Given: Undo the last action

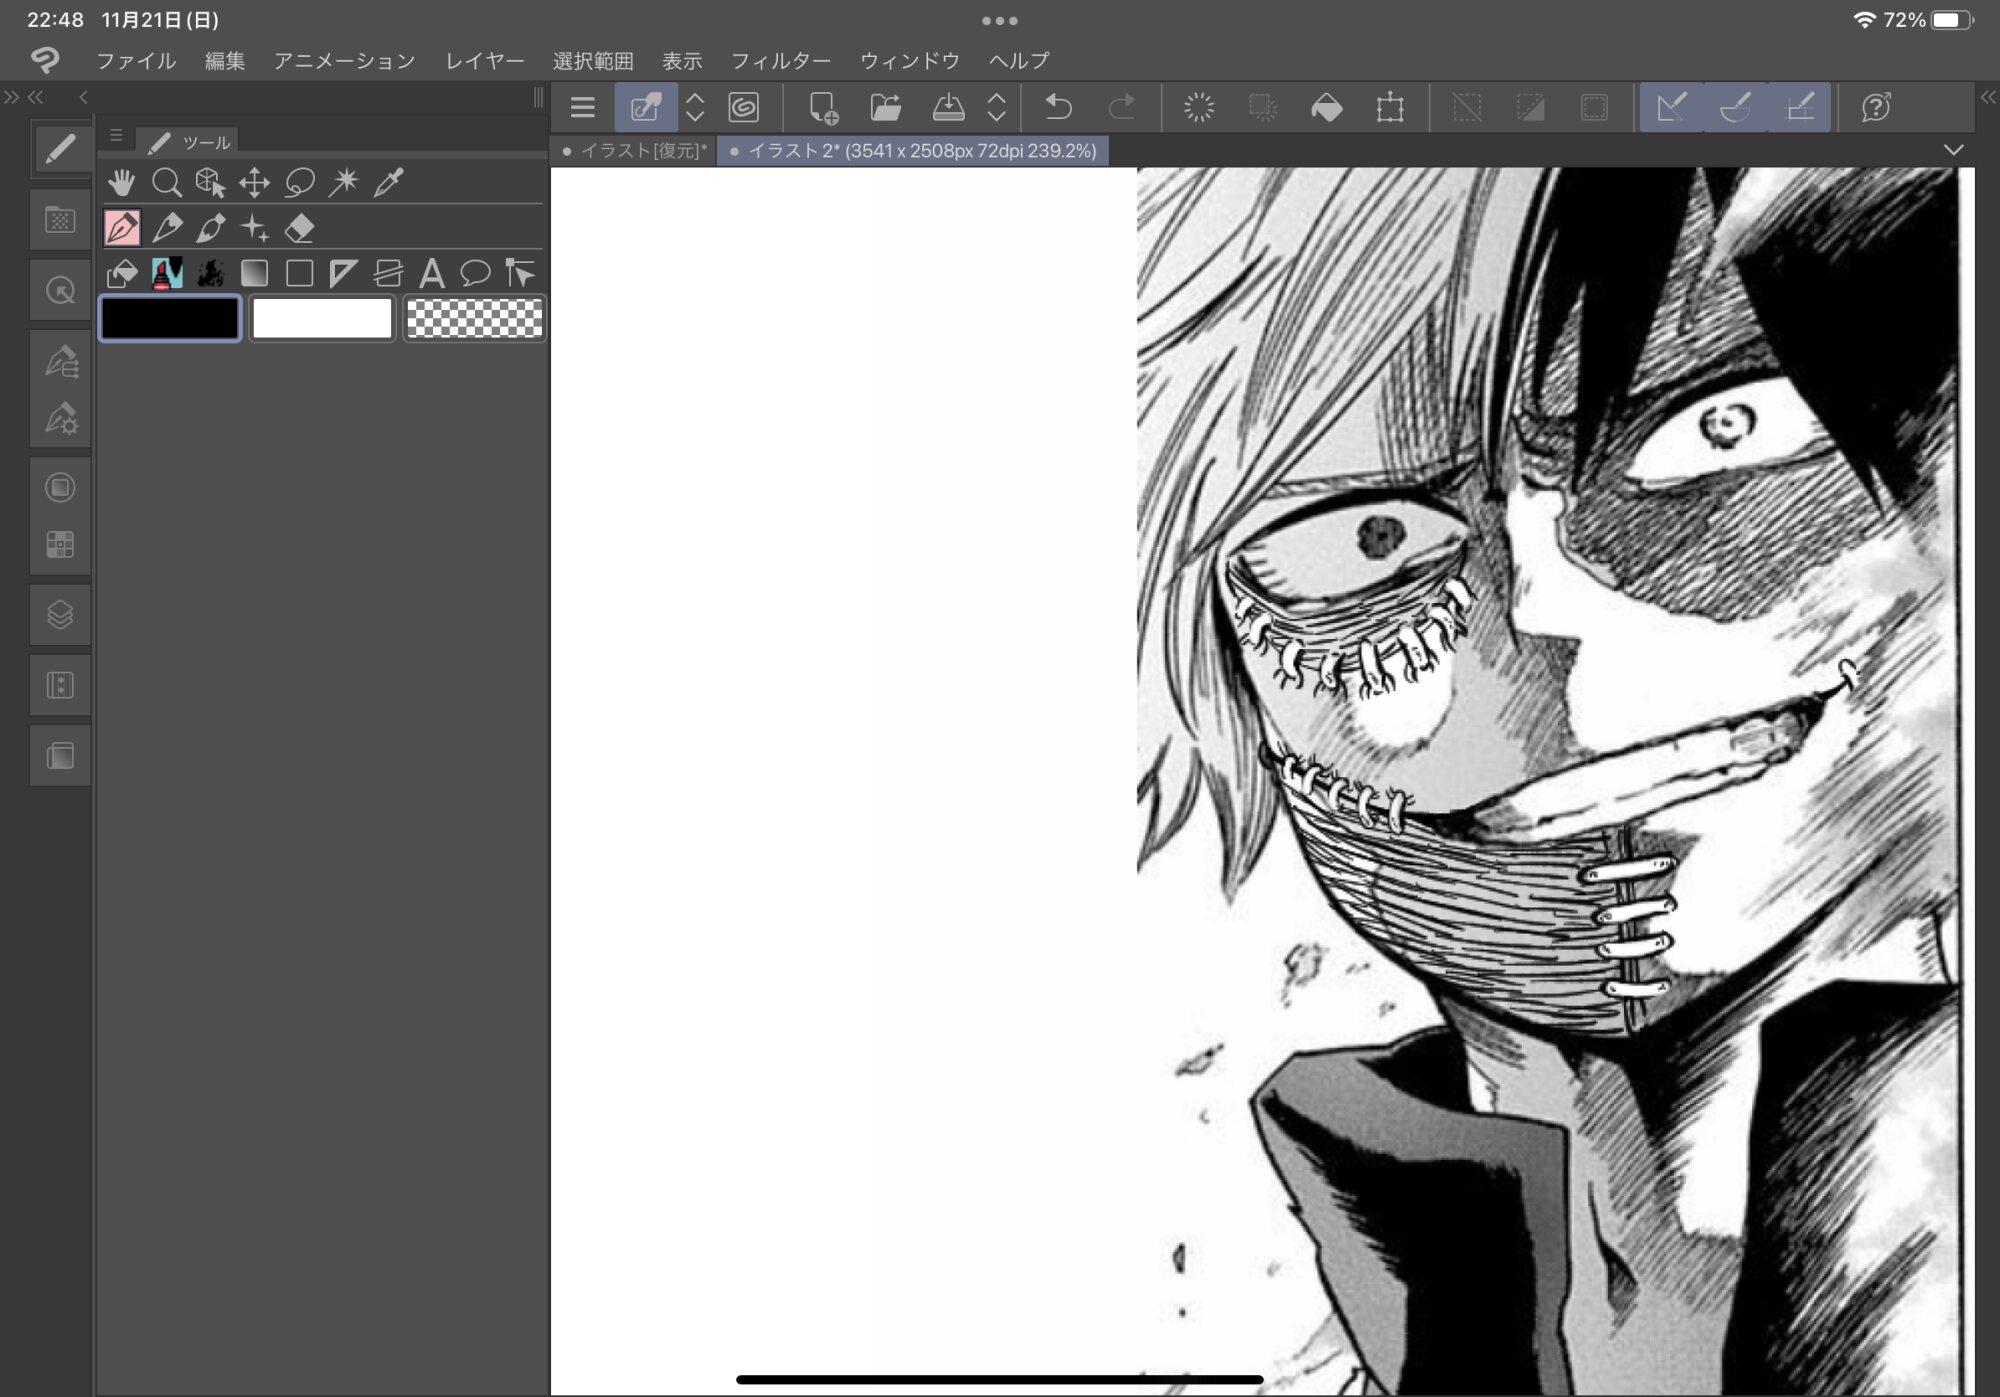Looking at the screenshot, I should (1058, 107).
